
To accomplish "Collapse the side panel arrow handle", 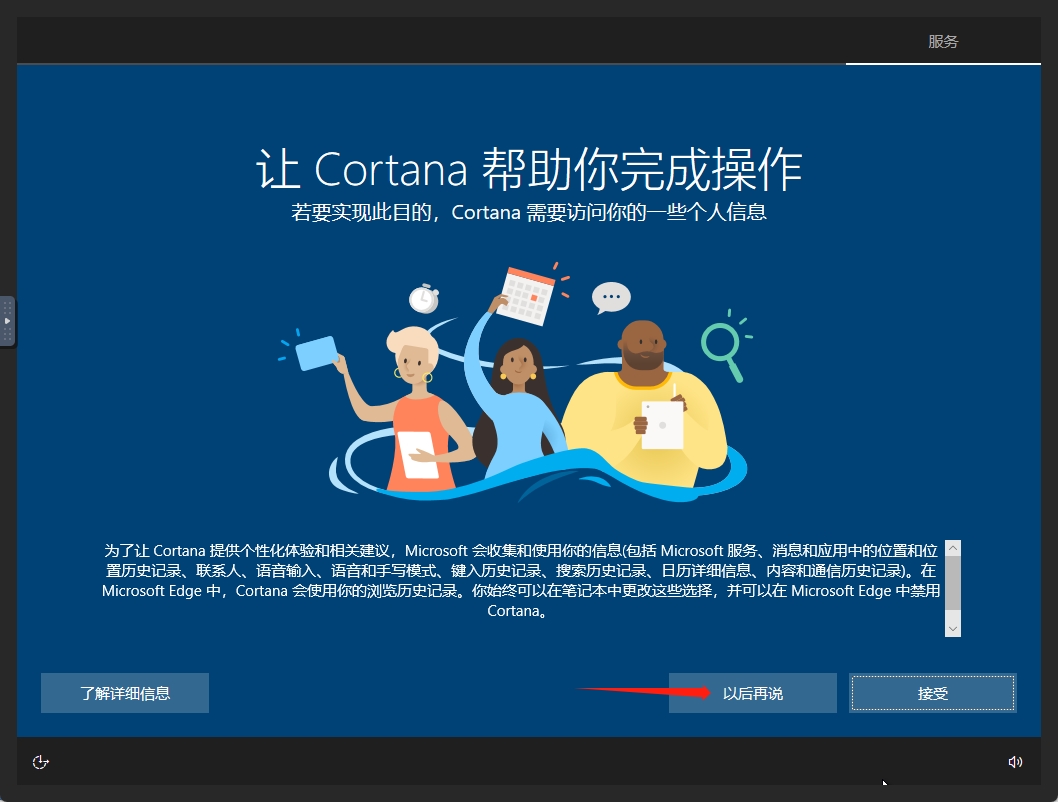I will pos(6,321).
